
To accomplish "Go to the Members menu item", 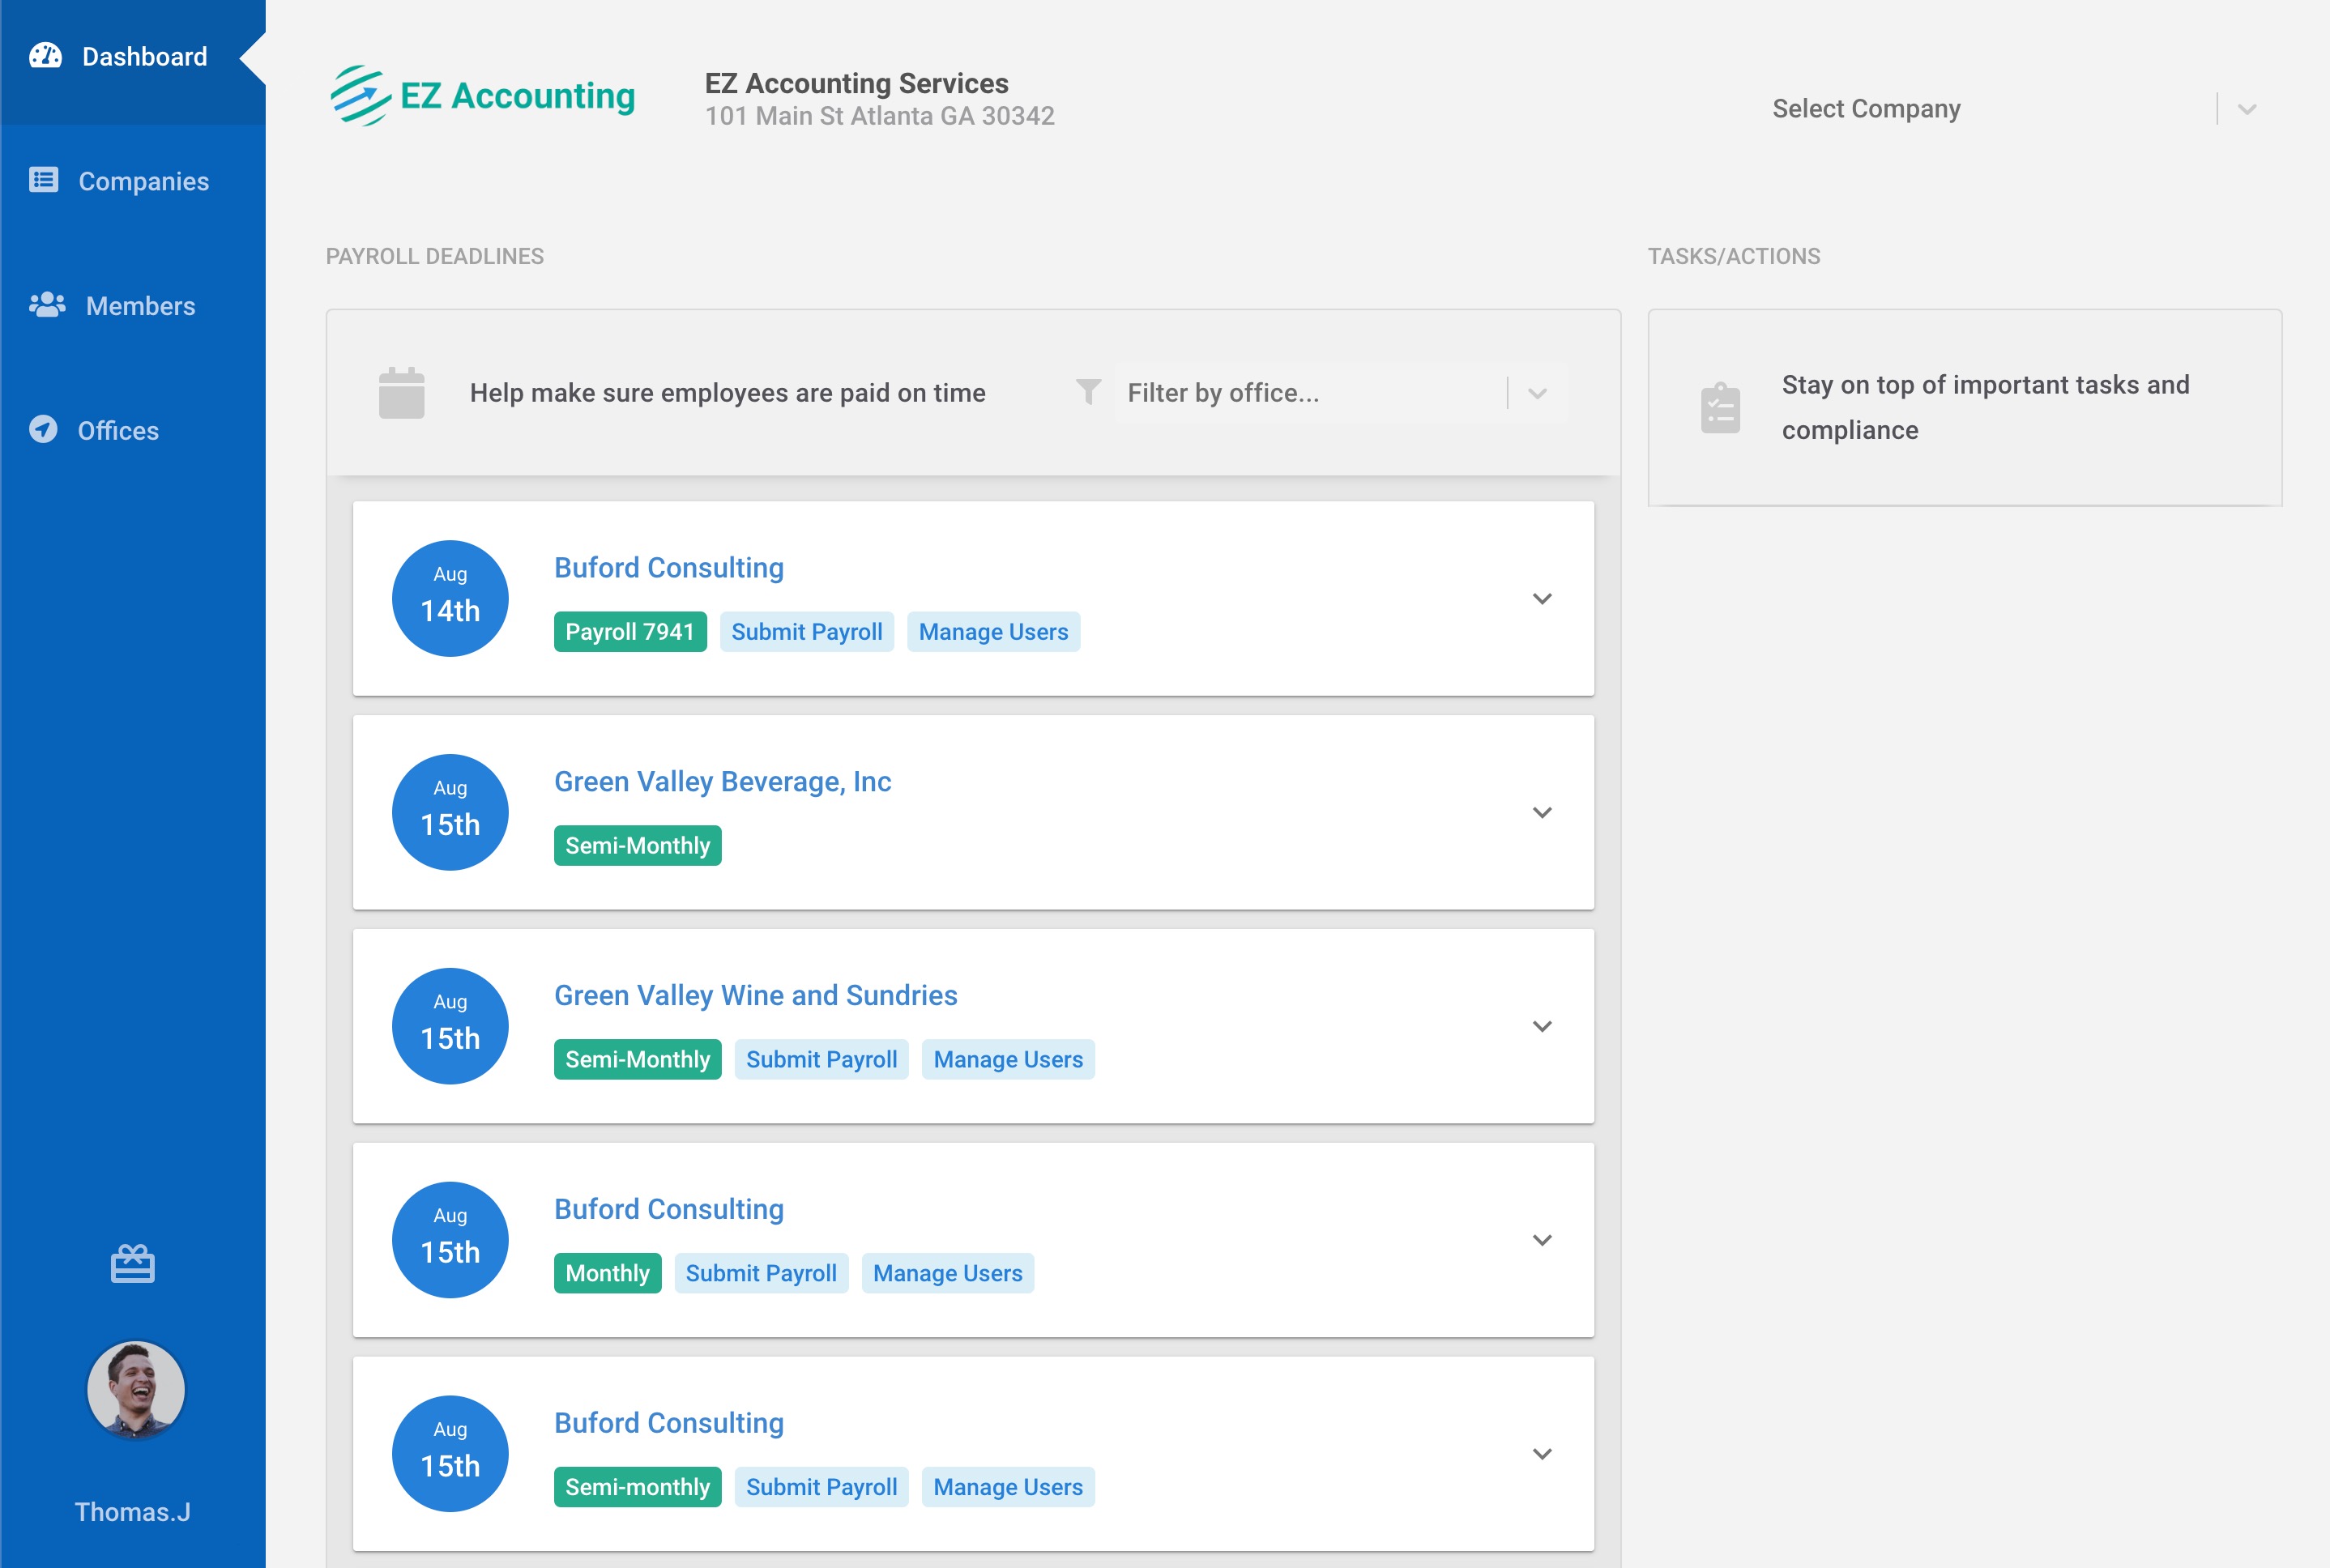I will [x=140, y=306].
